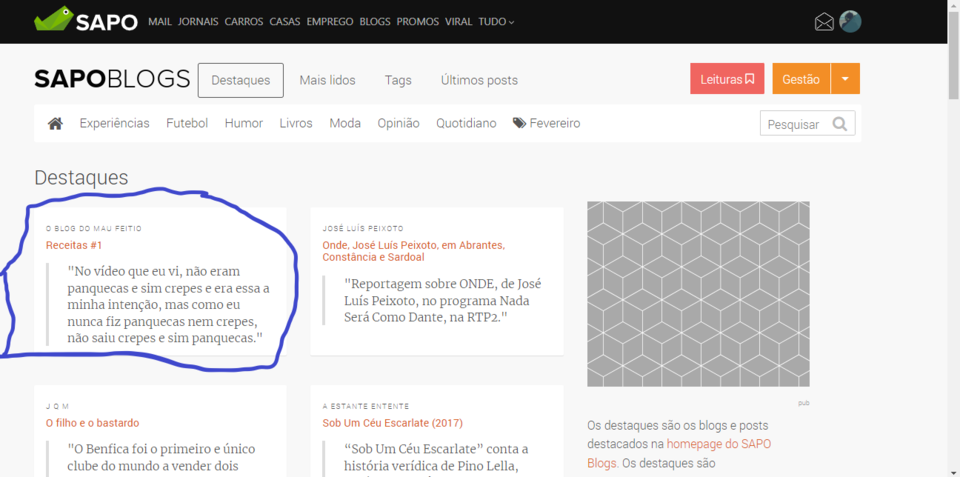Image resolution: width=960 pixels, height=477 pixels.
Task: Open the Humor category
Action: [244, 124]
